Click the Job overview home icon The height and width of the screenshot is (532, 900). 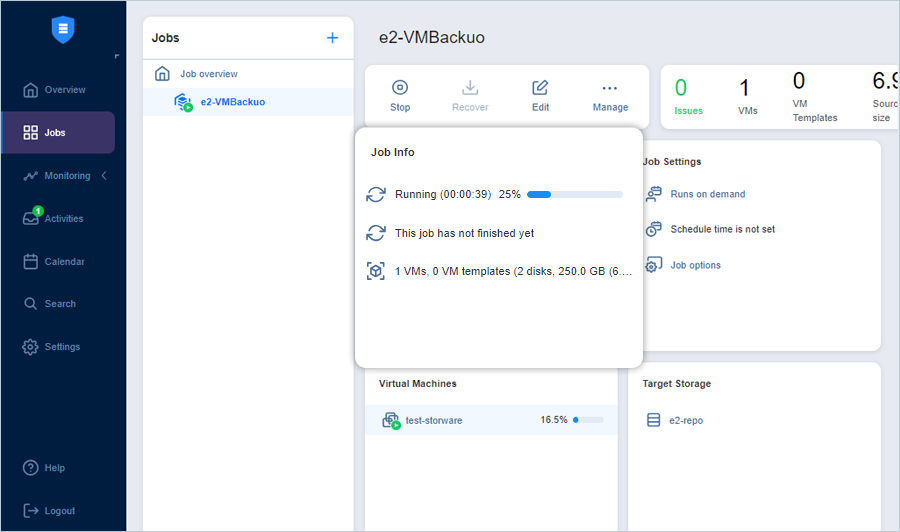(x=162, y=73)
